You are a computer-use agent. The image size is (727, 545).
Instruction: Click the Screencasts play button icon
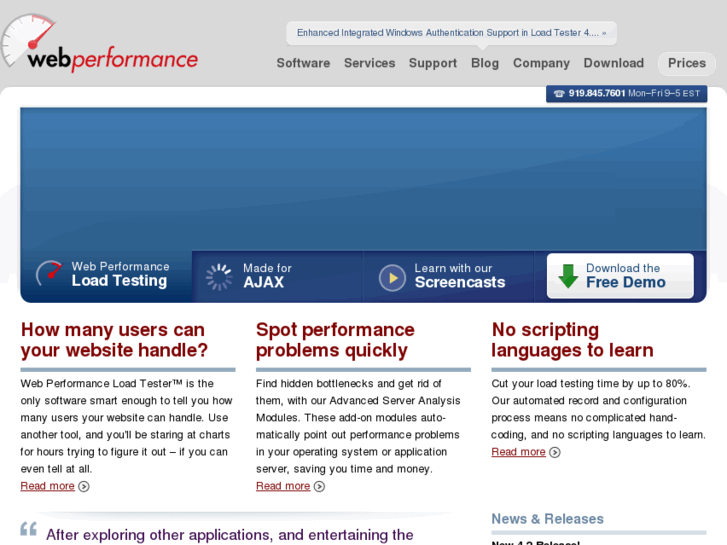tap(392, 278)
